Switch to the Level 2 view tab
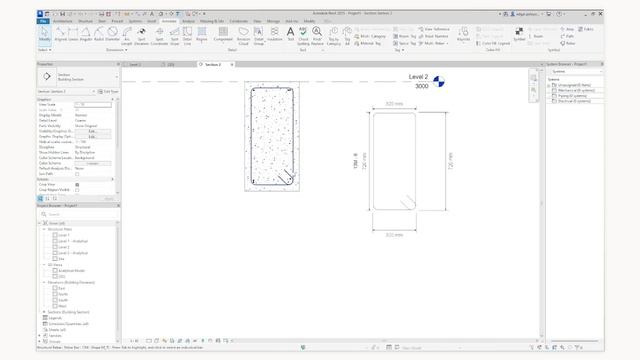The image size is (640, 360). click(x=136, y=64)
